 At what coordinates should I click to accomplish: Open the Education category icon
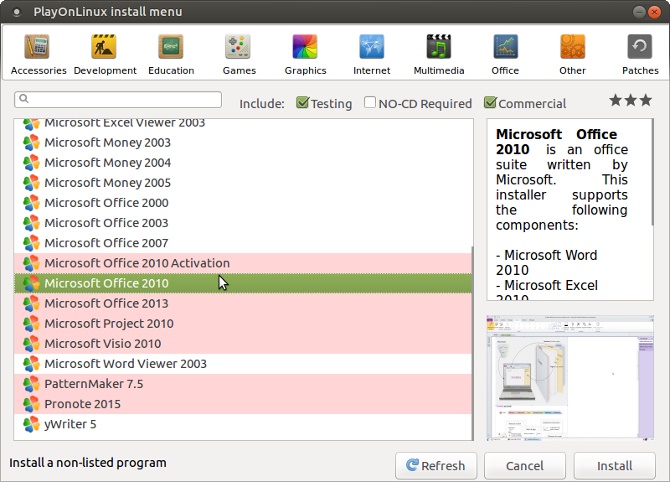click(171, 47)
